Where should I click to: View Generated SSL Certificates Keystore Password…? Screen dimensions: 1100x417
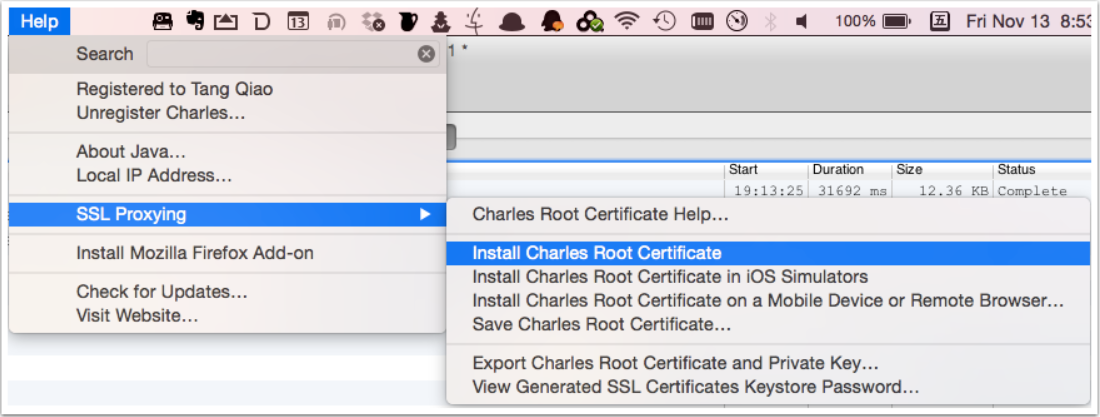pos(696,387)
